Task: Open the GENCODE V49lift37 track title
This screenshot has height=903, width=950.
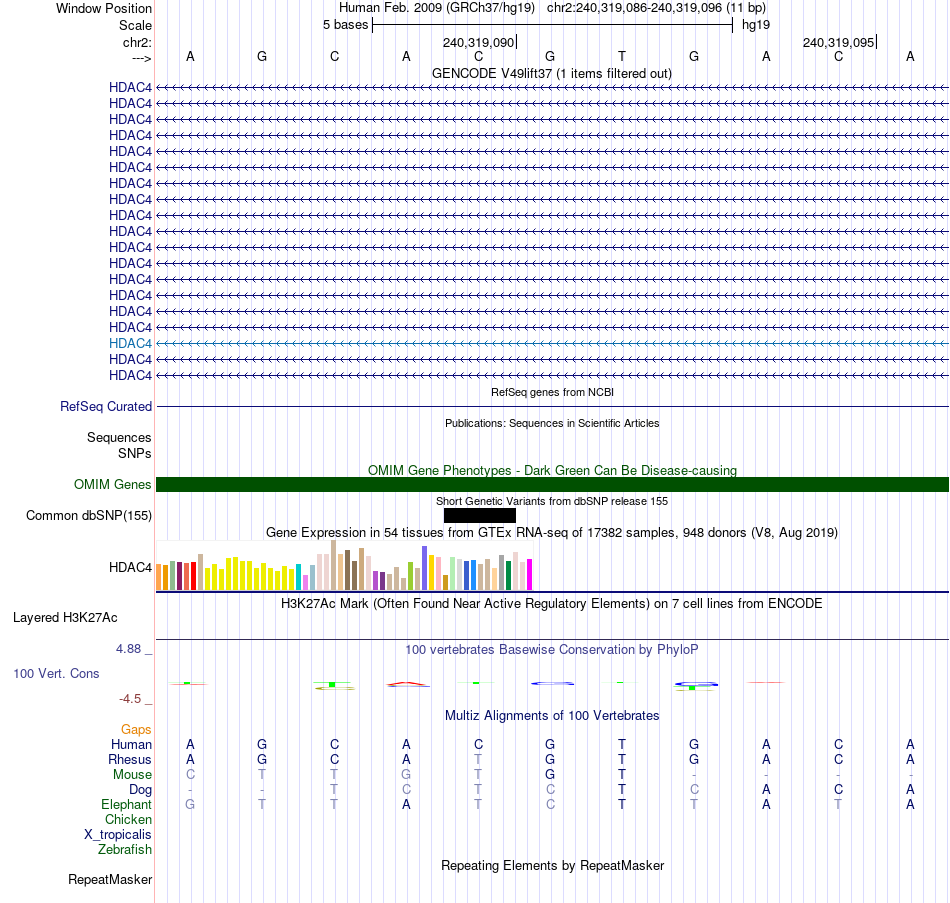Action: point(552,73)
